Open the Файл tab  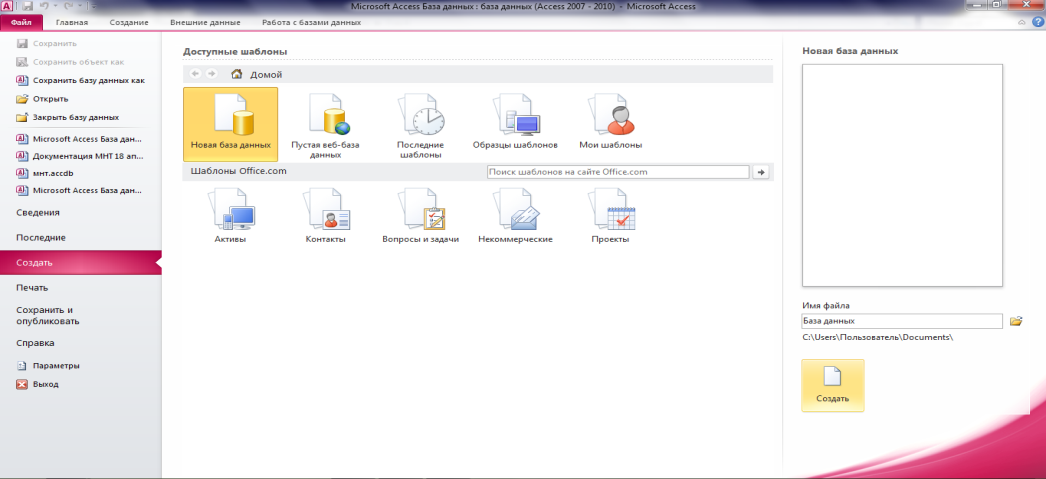[x=21, y=22]
